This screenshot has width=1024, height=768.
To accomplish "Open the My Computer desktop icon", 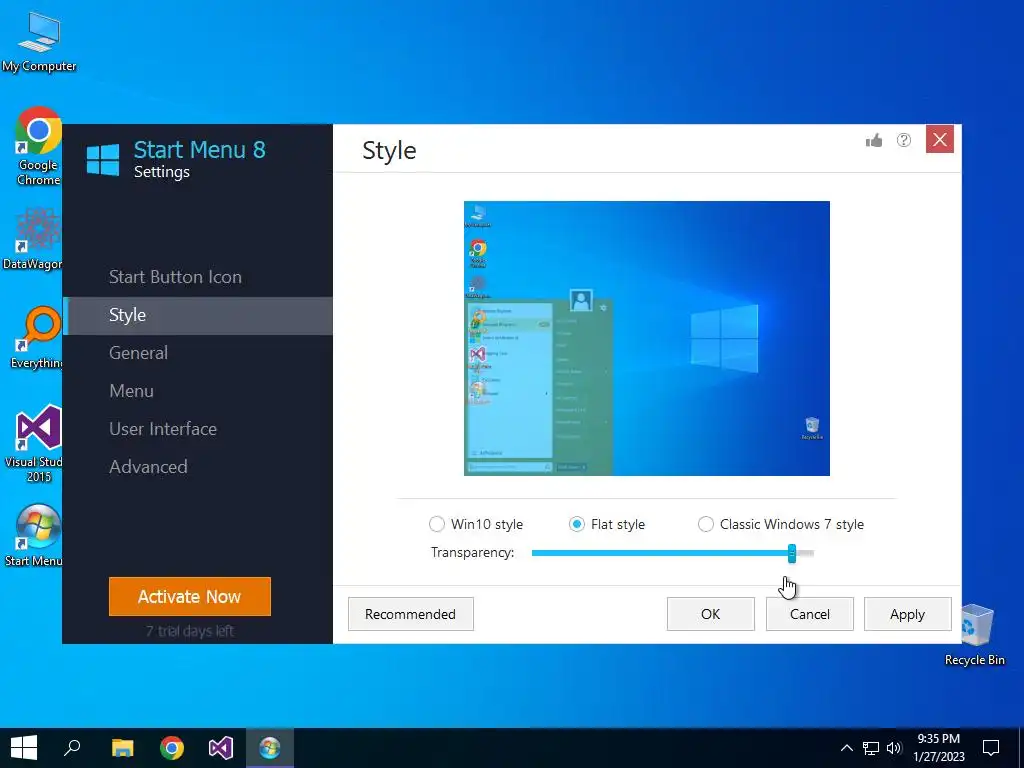I will 39,42.
